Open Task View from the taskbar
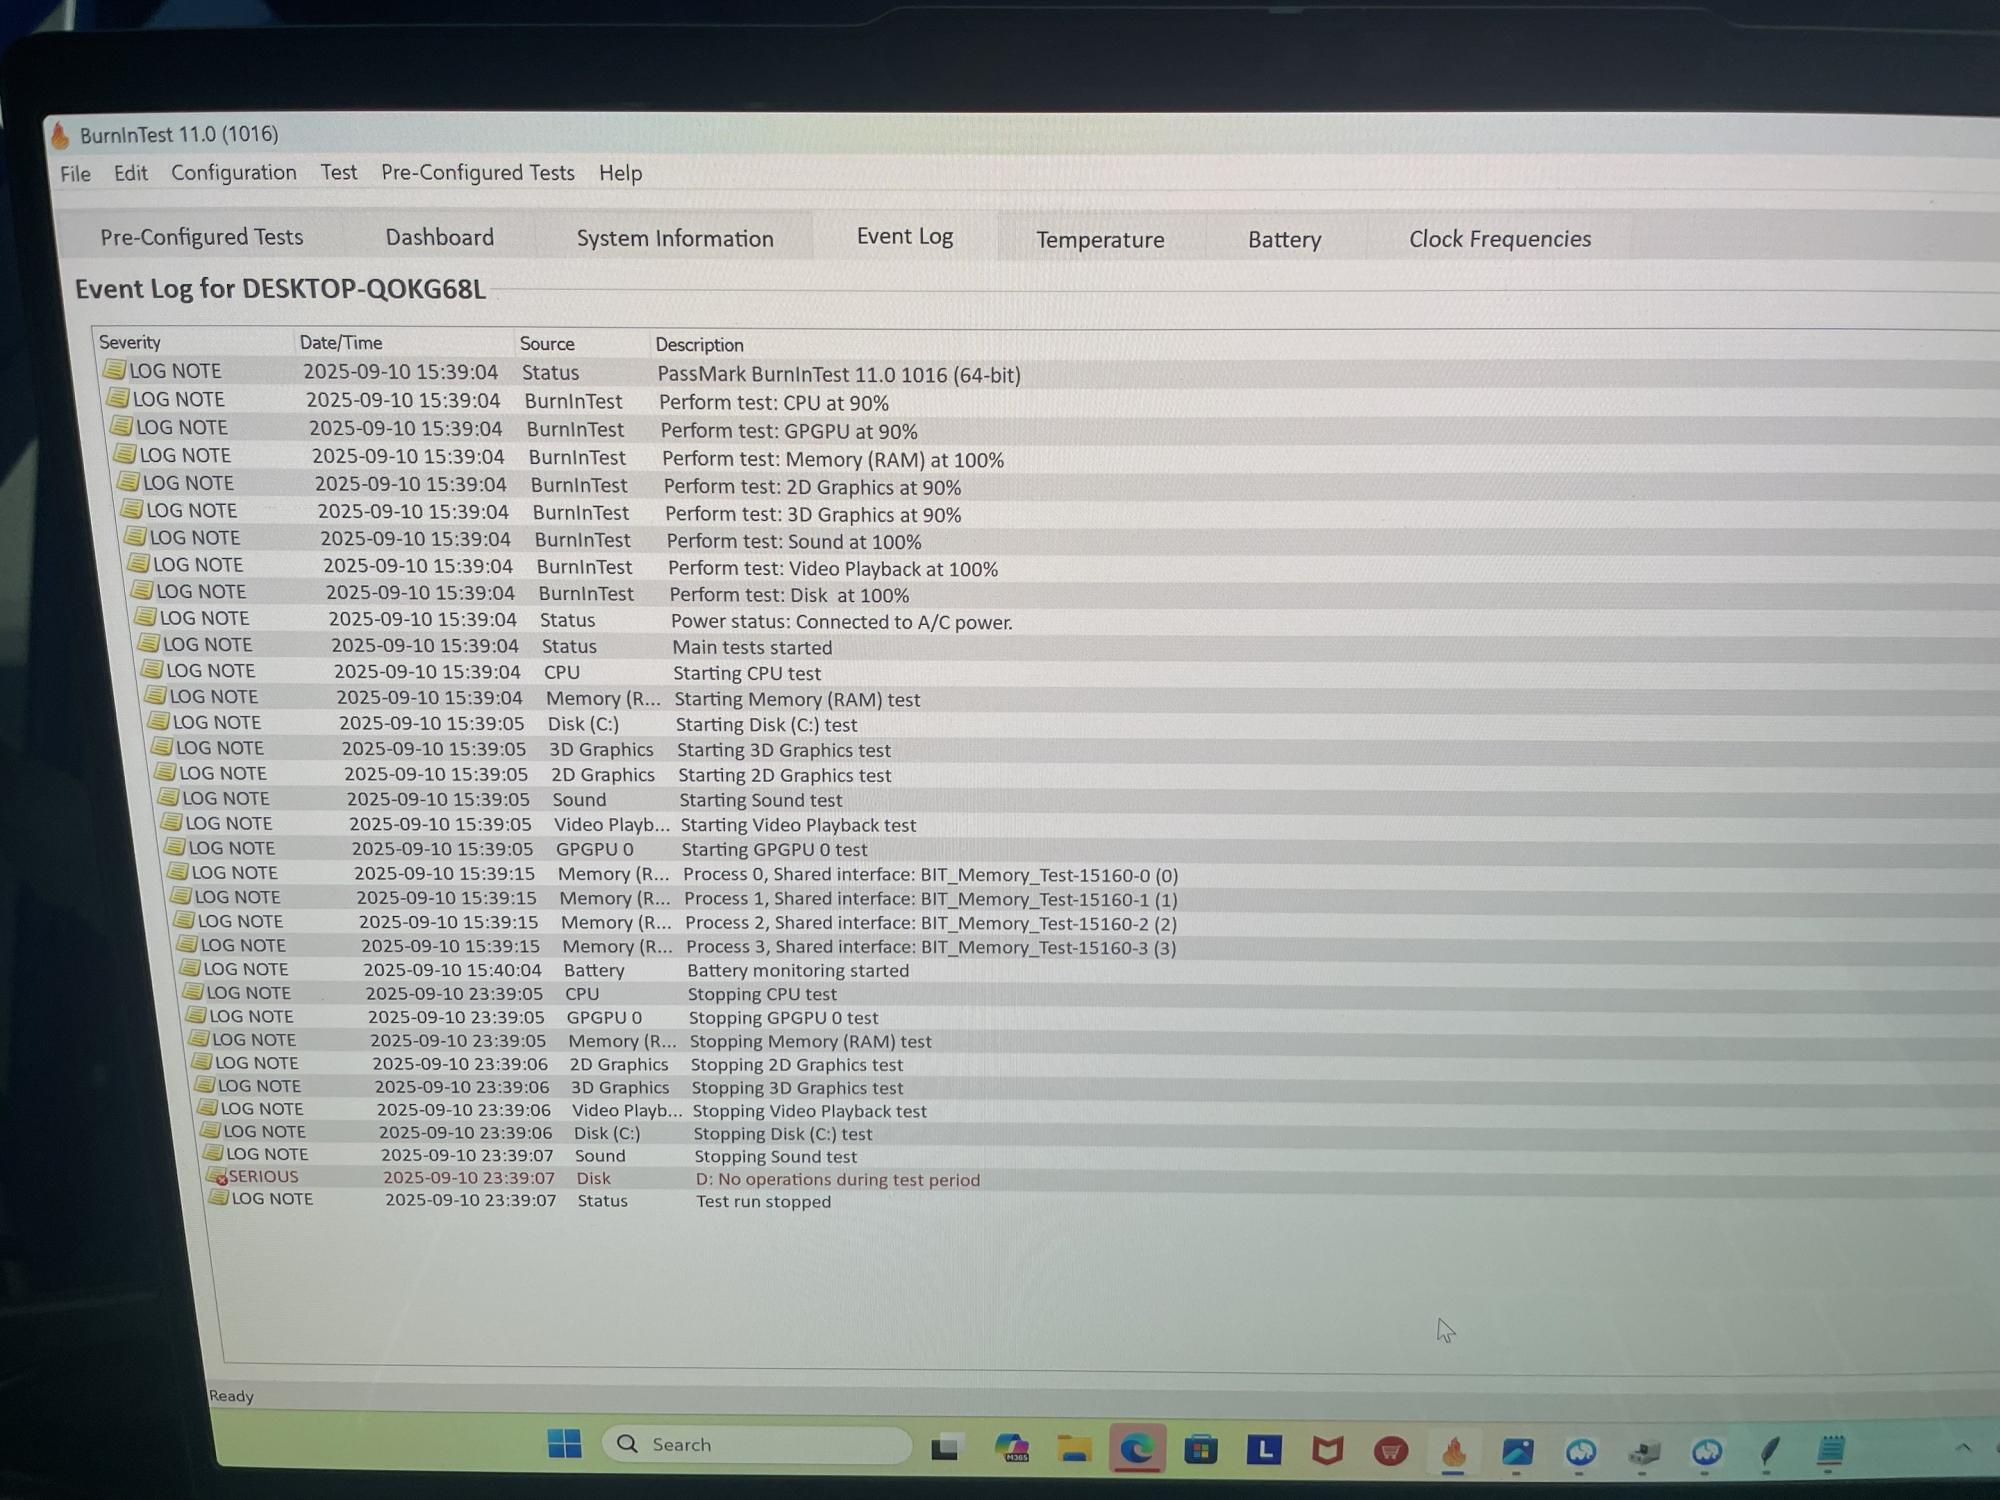This screenshot has width=2000, height=1500. (945, 1448)
